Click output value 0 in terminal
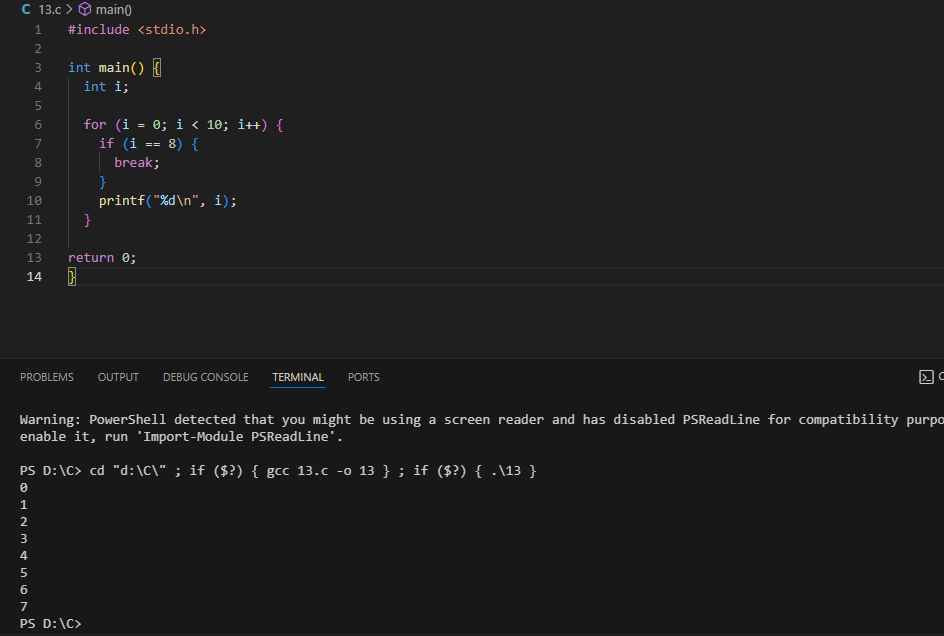 pyautogui.click(x=23, y=488)
